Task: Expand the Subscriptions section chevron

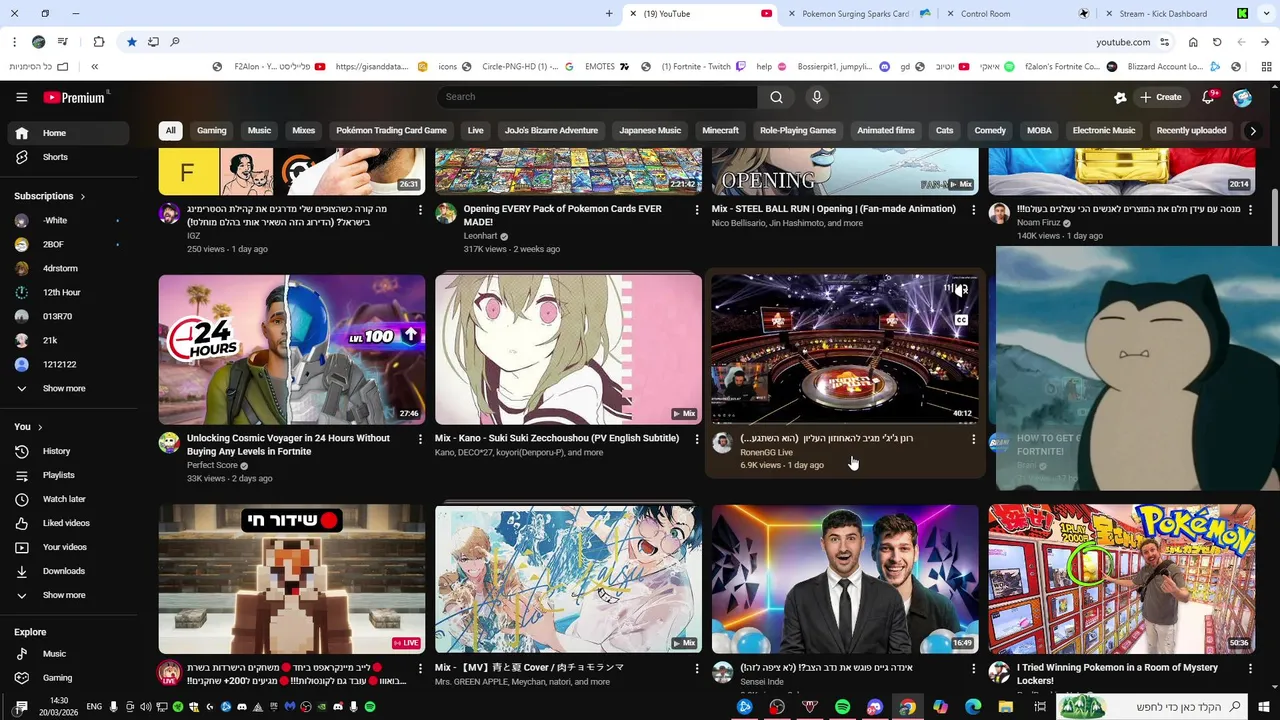Action: (83, 197)
